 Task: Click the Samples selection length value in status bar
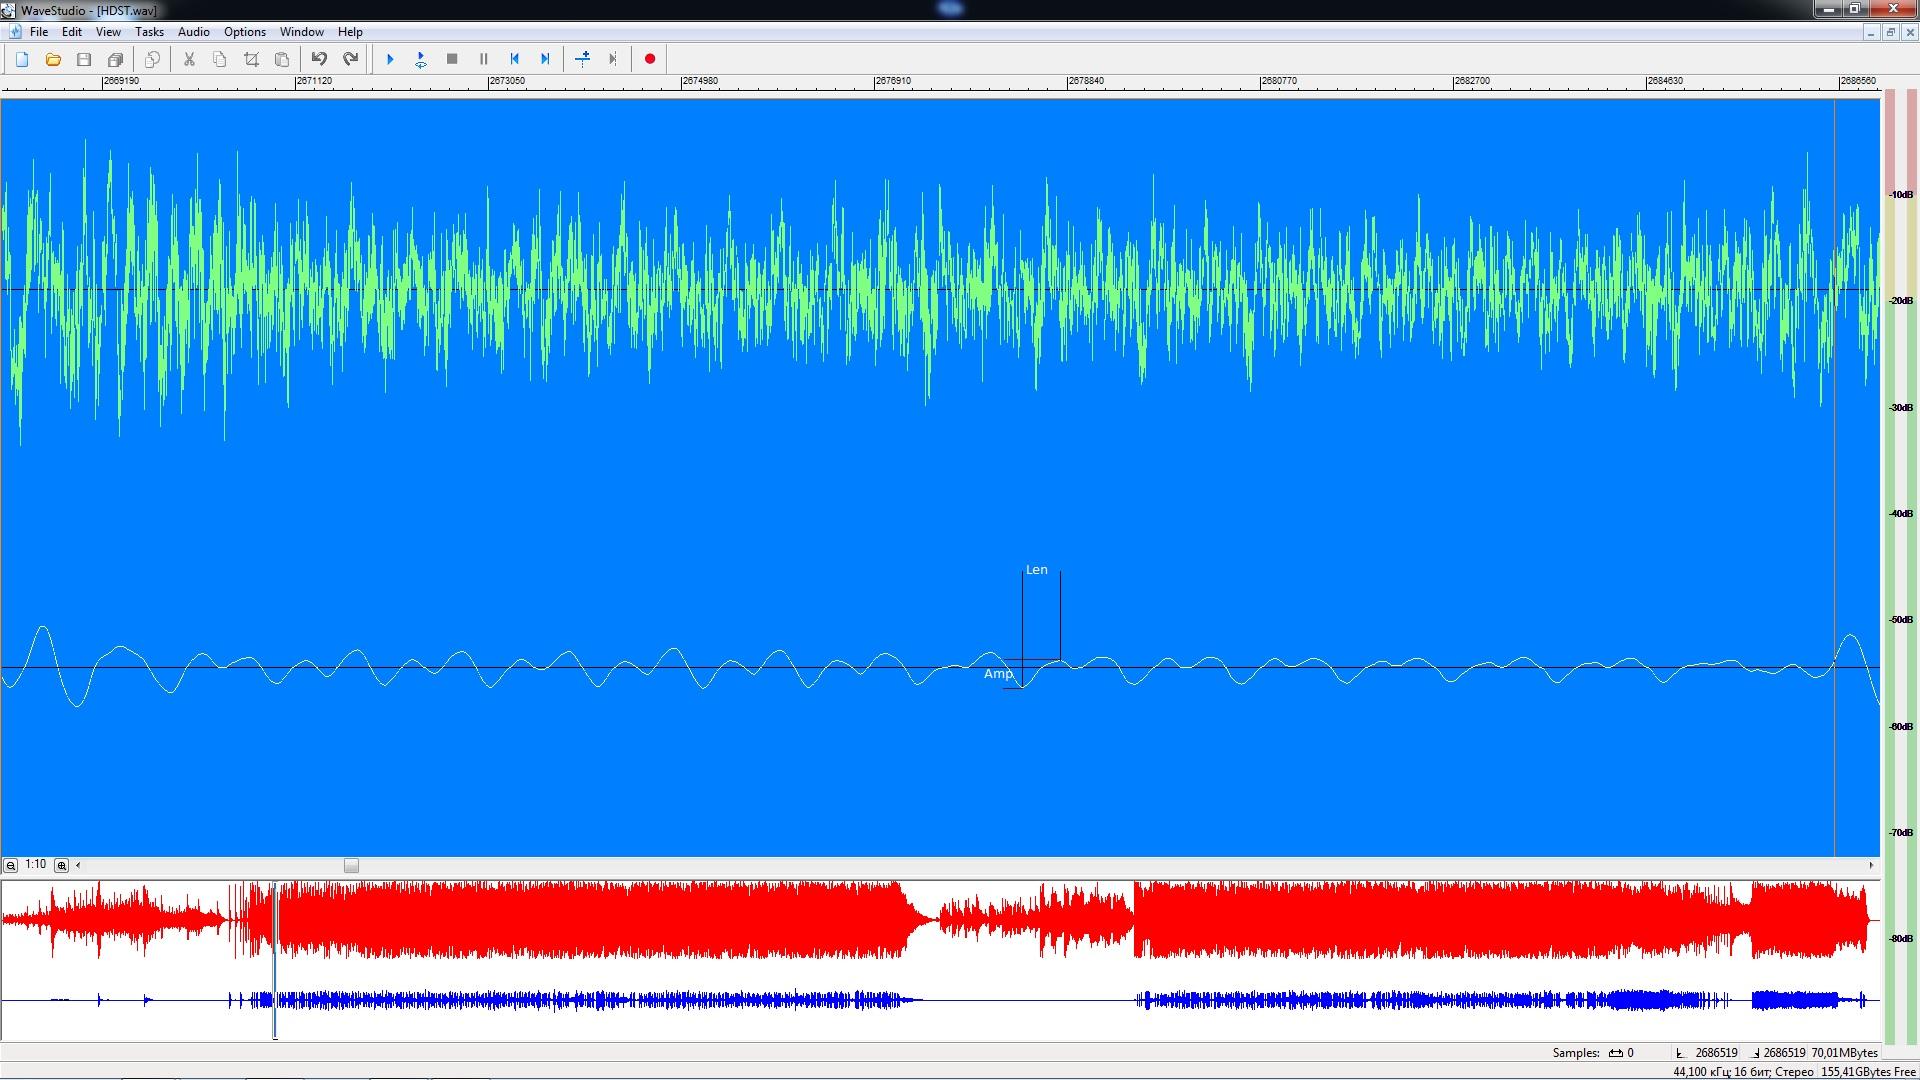pyautogui.click(x=1630, y=1053)
